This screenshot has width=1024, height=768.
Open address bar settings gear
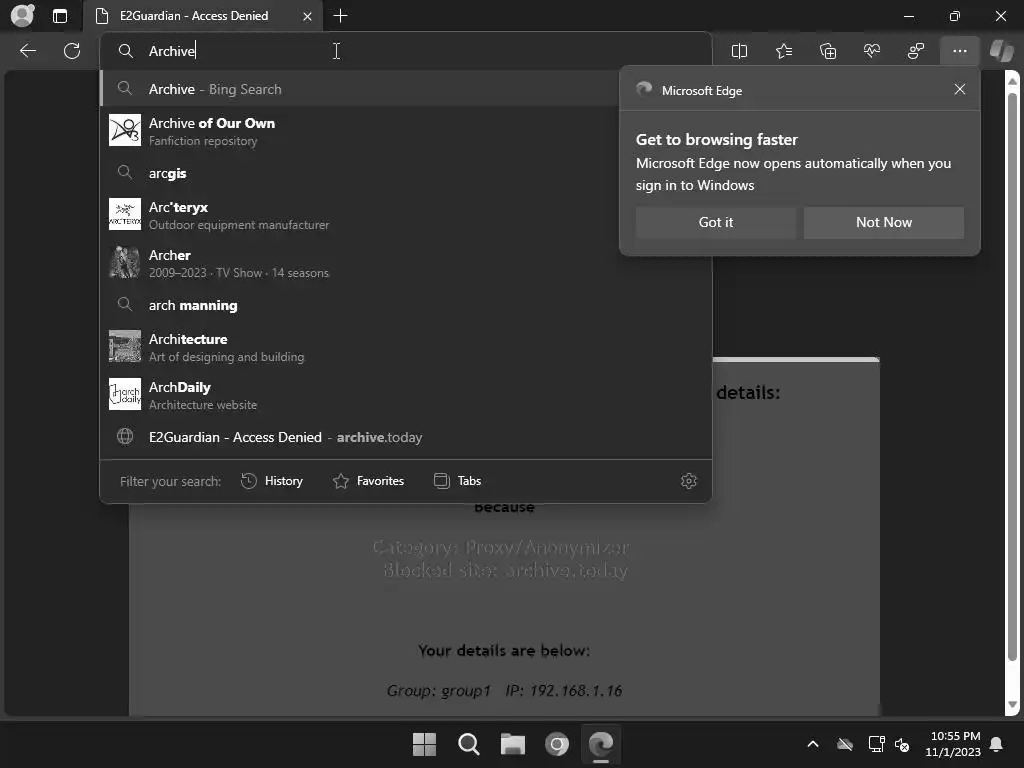688,481
